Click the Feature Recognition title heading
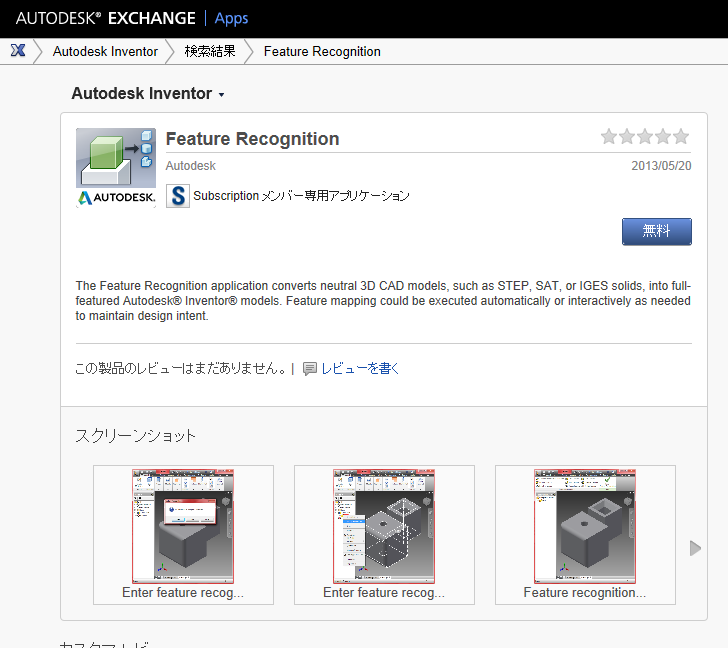This screenshot has height=648, width=728. pos(253,139)
